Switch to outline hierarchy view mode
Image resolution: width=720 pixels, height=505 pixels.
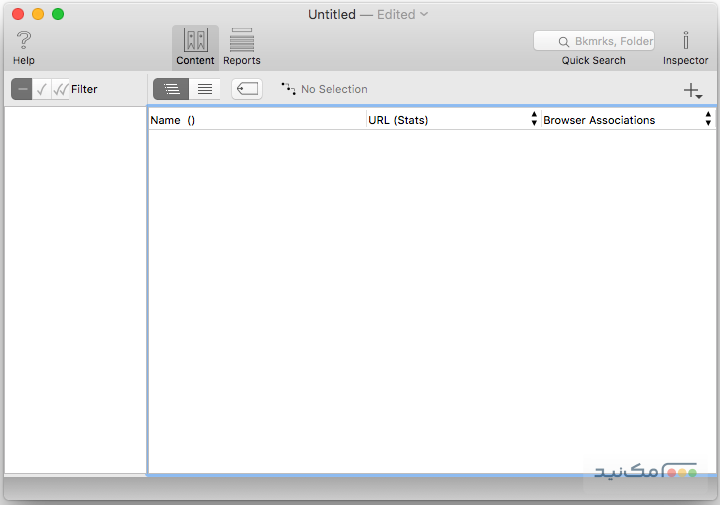pyautogui.click(x=171, y=89)
